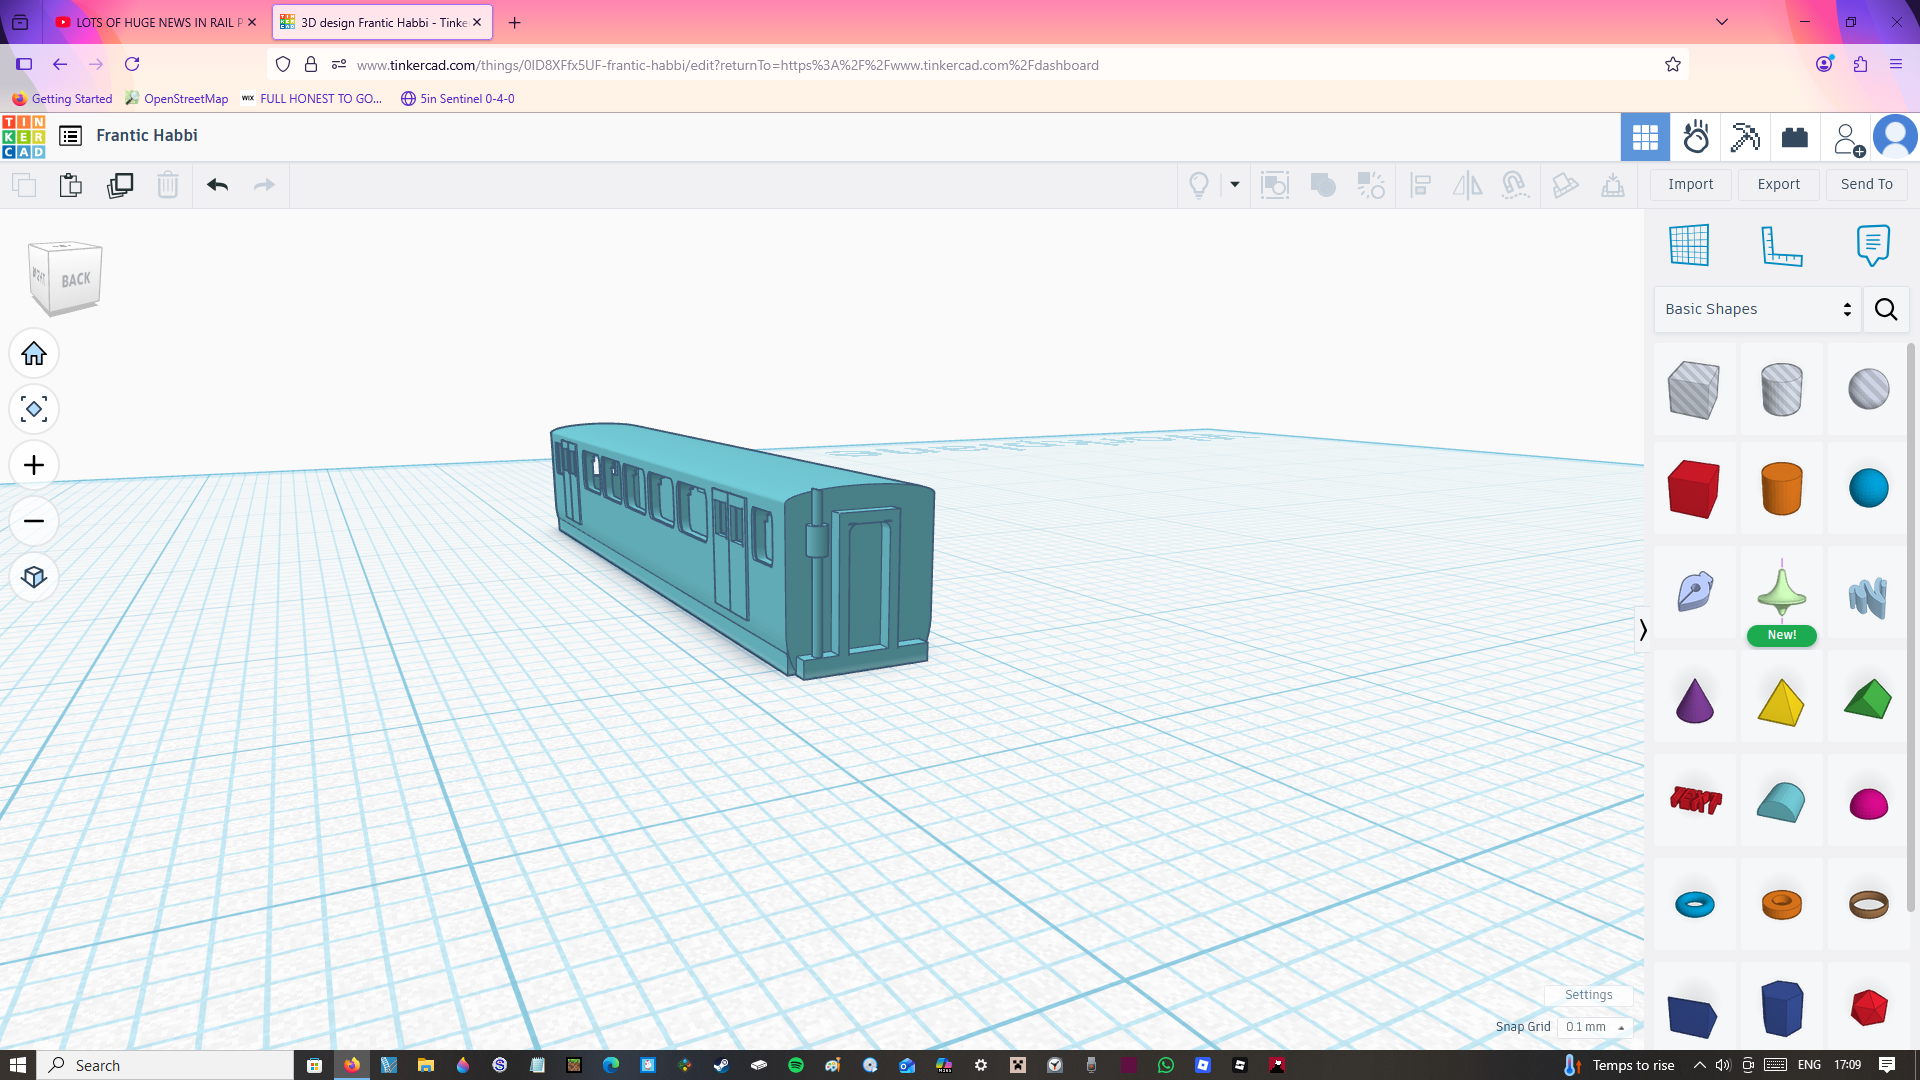The image size is (1920, 1080).
Task: Open the Notes tool
Action: point(1872,246)
